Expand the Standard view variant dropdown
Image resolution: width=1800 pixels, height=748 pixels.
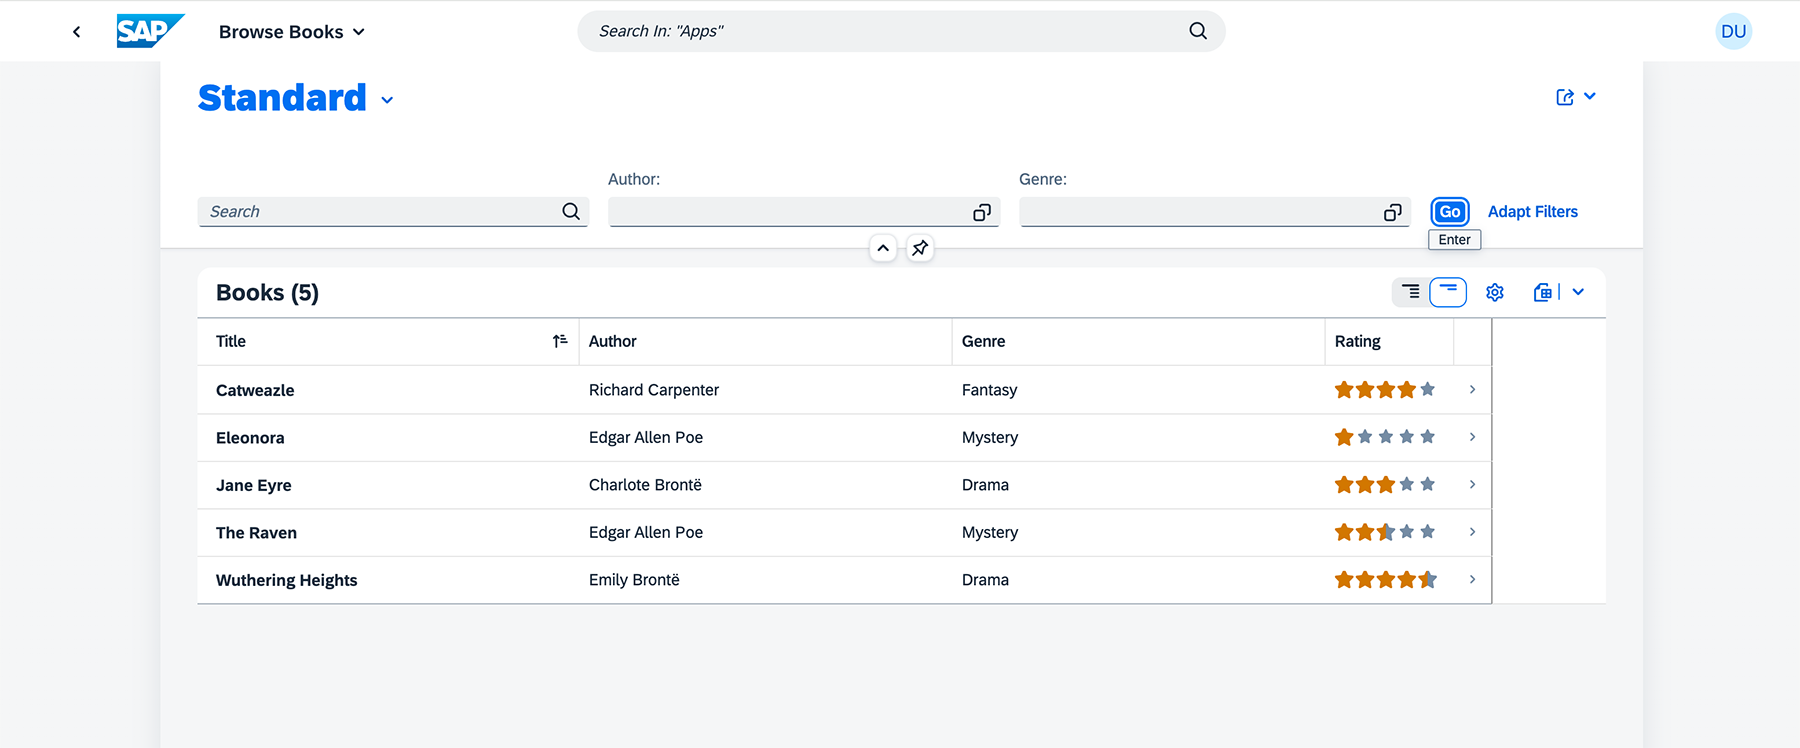coord(387,100)
